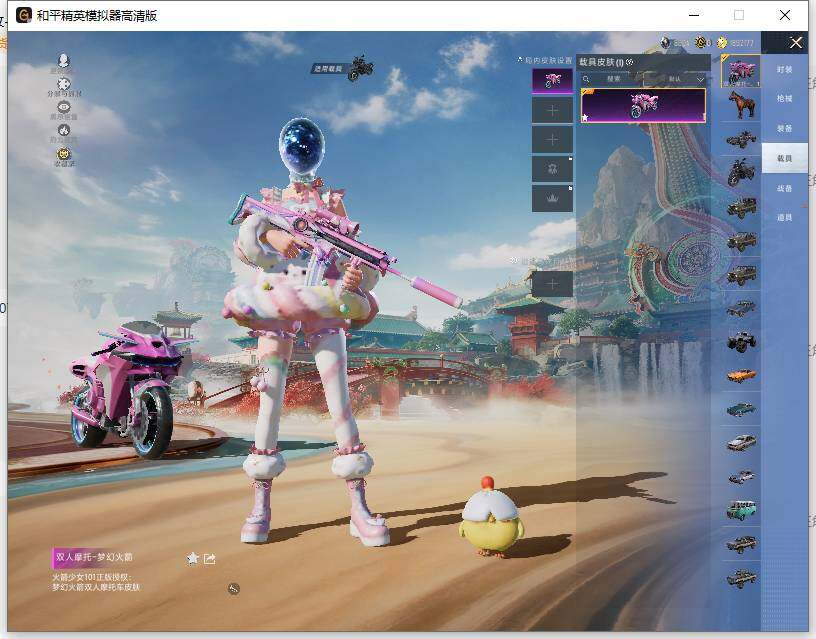Viewport: 816px width, 639px height.
Task: Open the flame power icon
Action: (63, 130)
